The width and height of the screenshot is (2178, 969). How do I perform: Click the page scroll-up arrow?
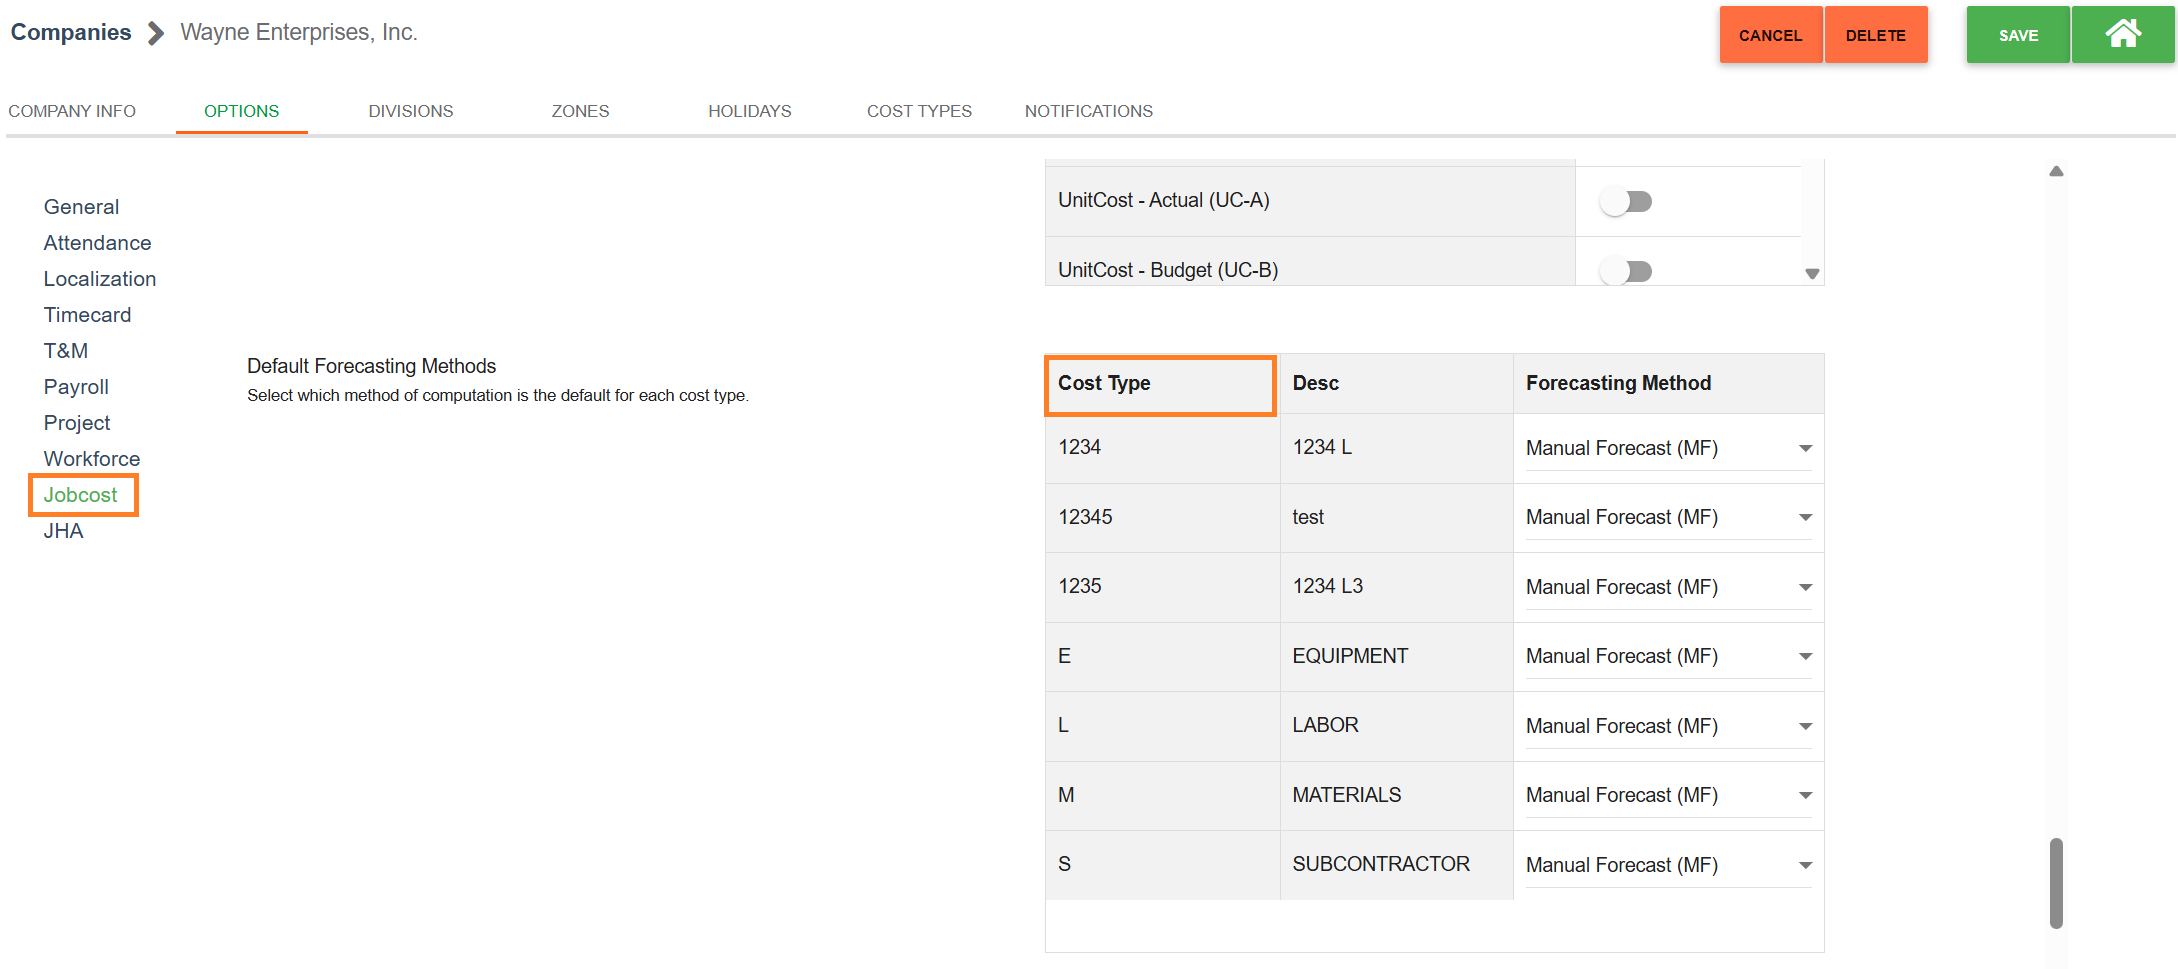2055,172
